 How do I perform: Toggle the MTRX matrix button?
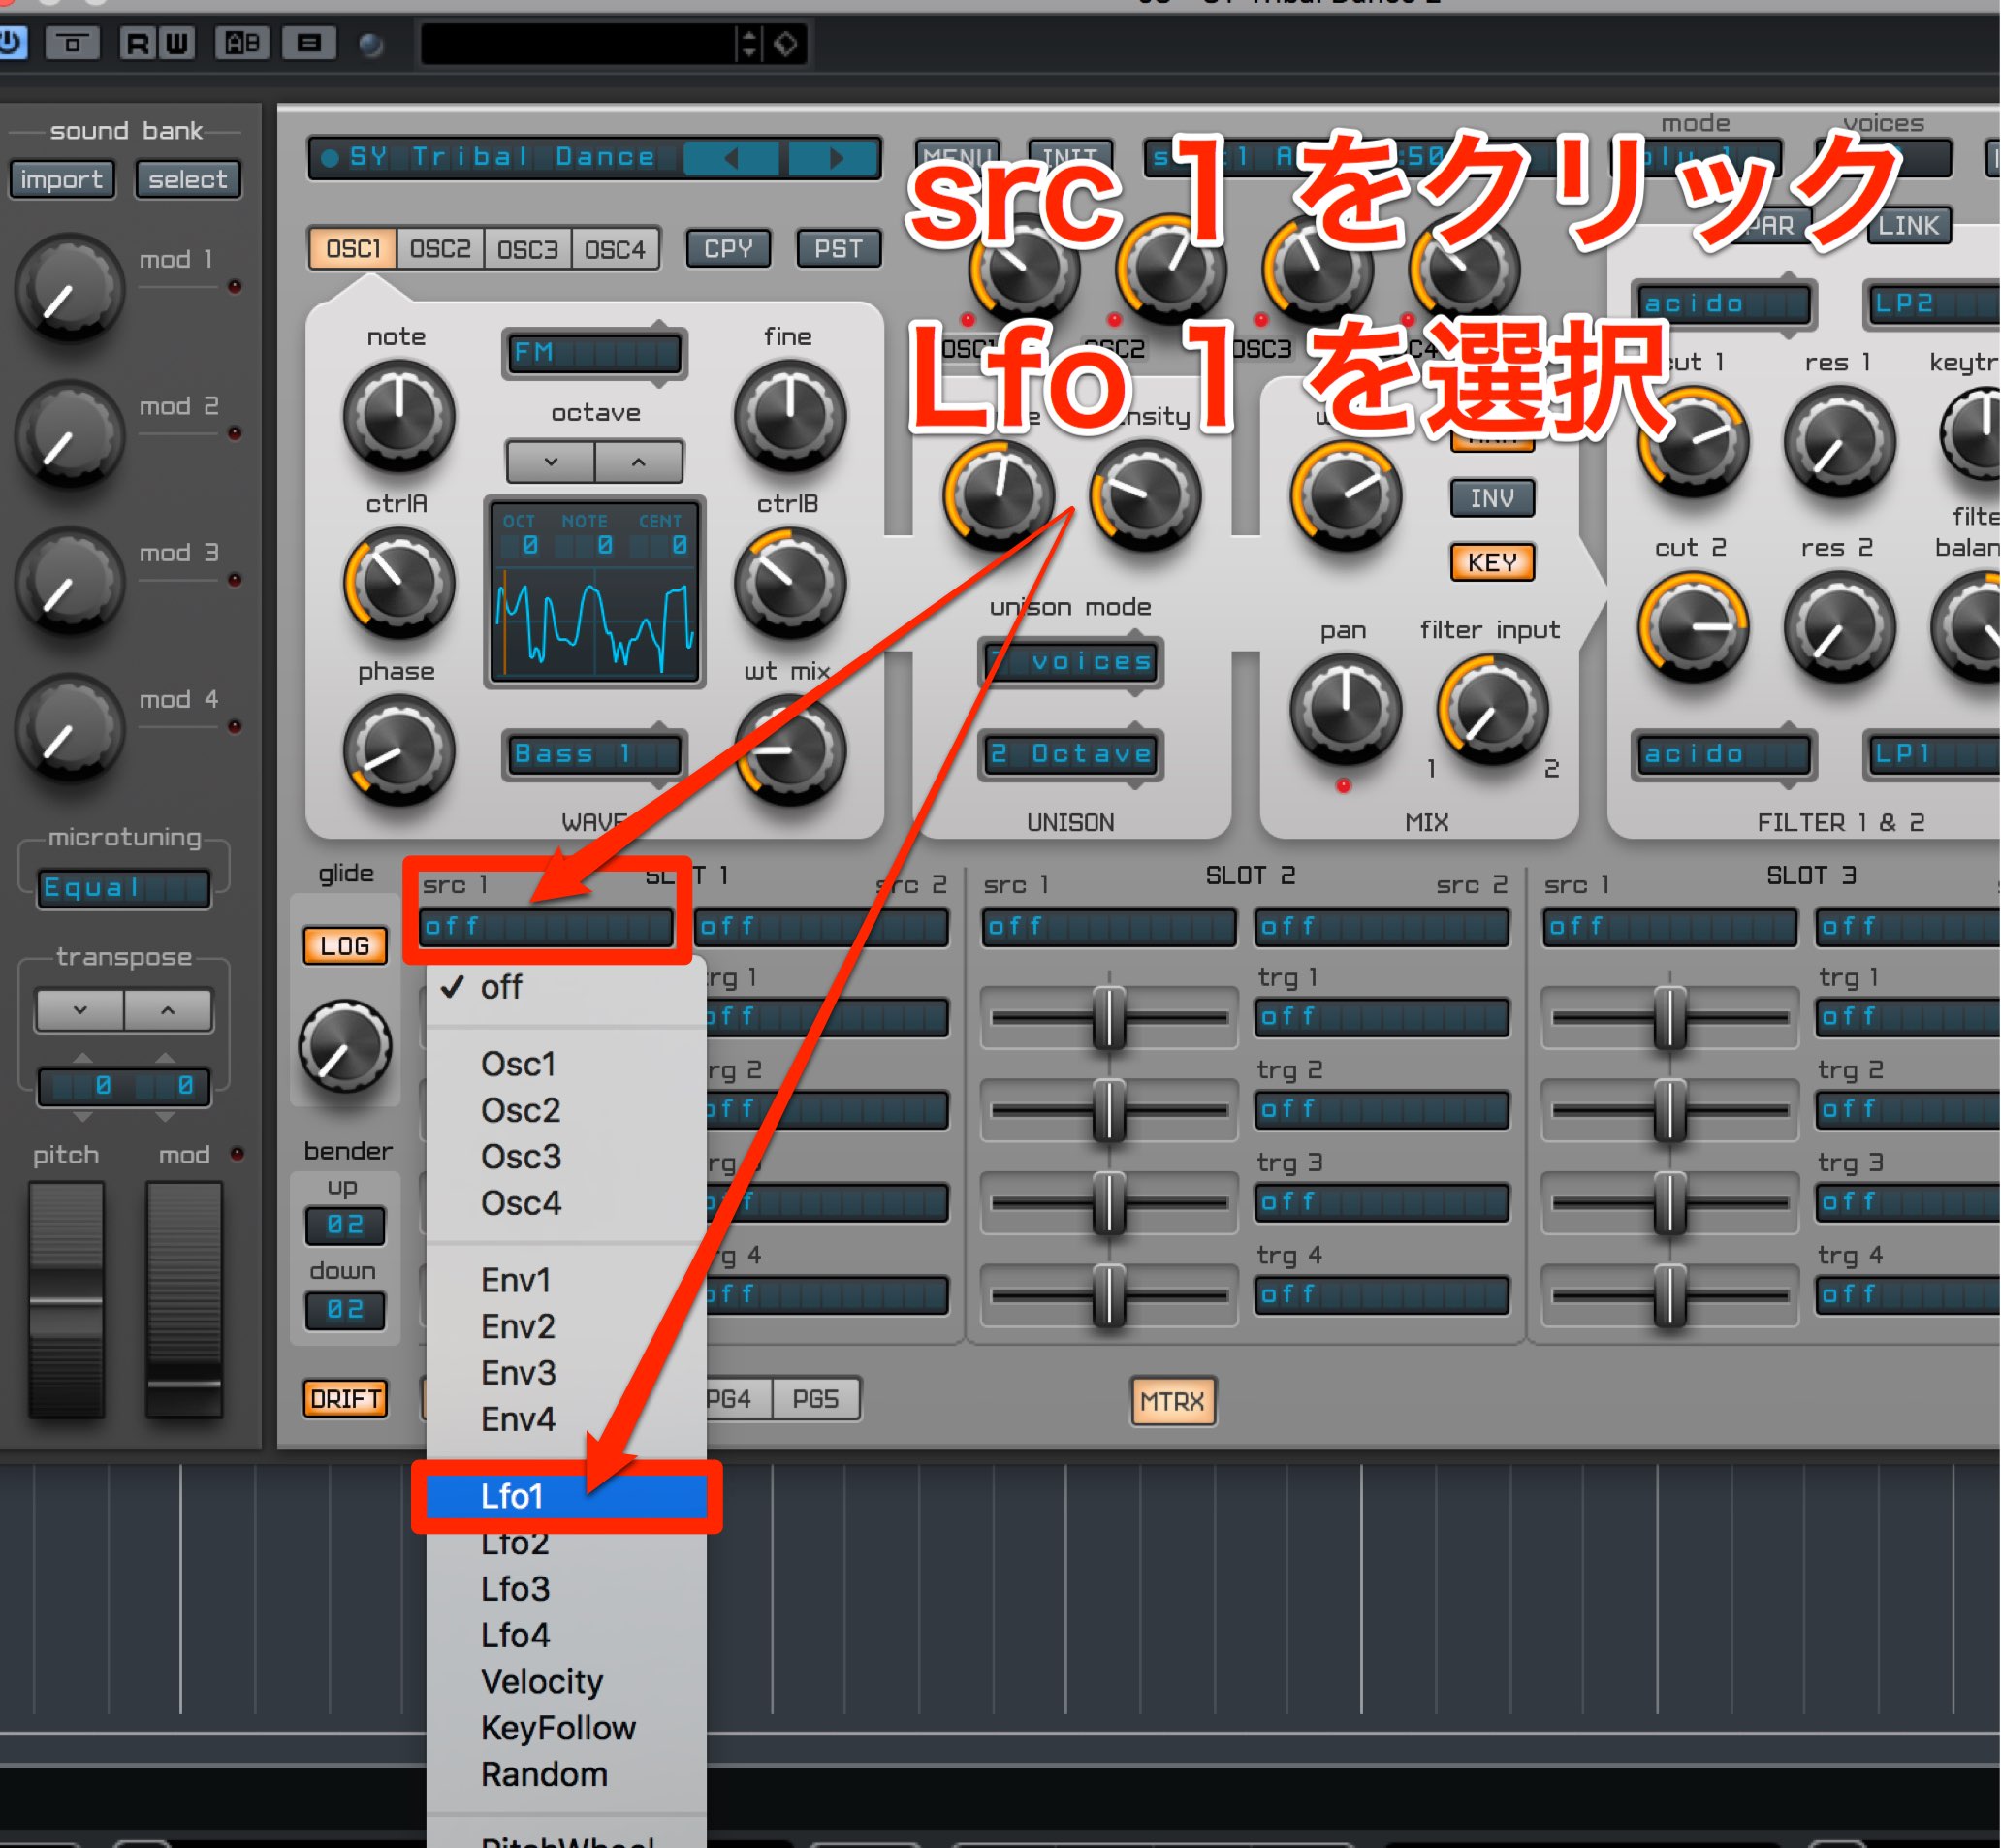pos(1172,1401)
